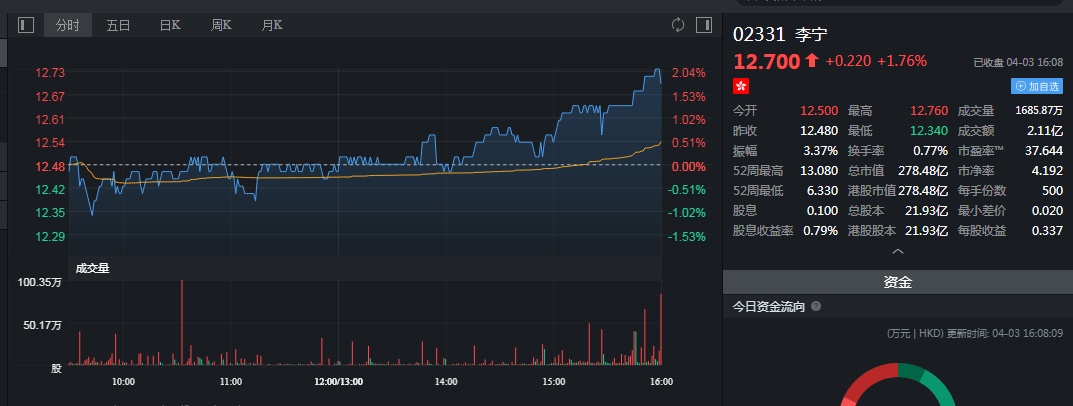Open the 日K chart tab
1073x406 pixels.
(x=170, y=25)
